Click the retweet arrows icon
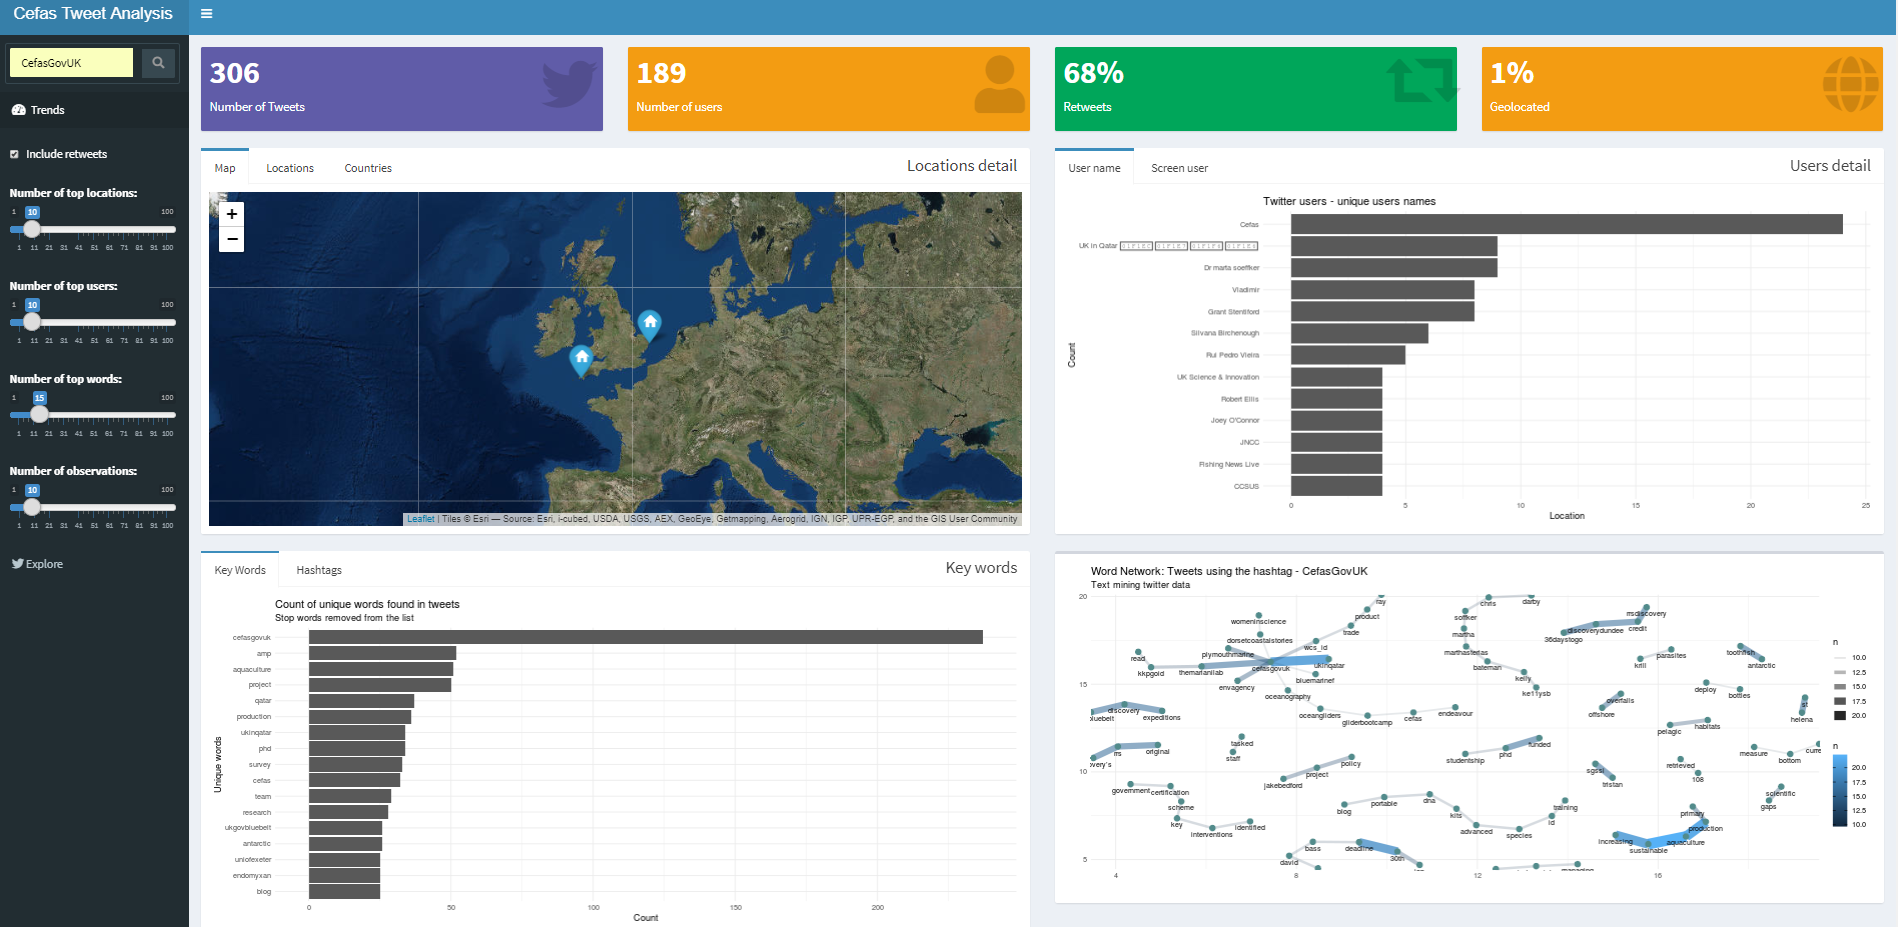The height and width of the screenshot is (927, 1898). 1422,82
